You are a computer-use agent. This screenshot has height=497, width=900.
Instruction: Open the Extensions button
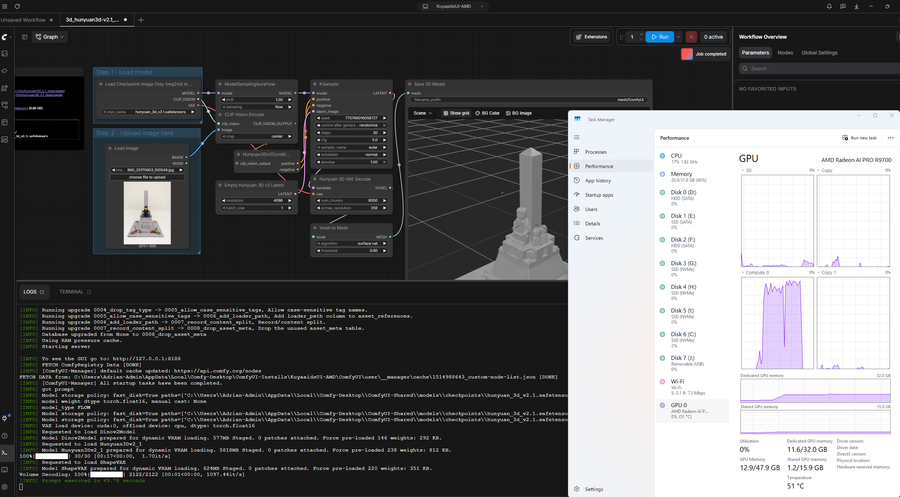click(x=591, y=37)
